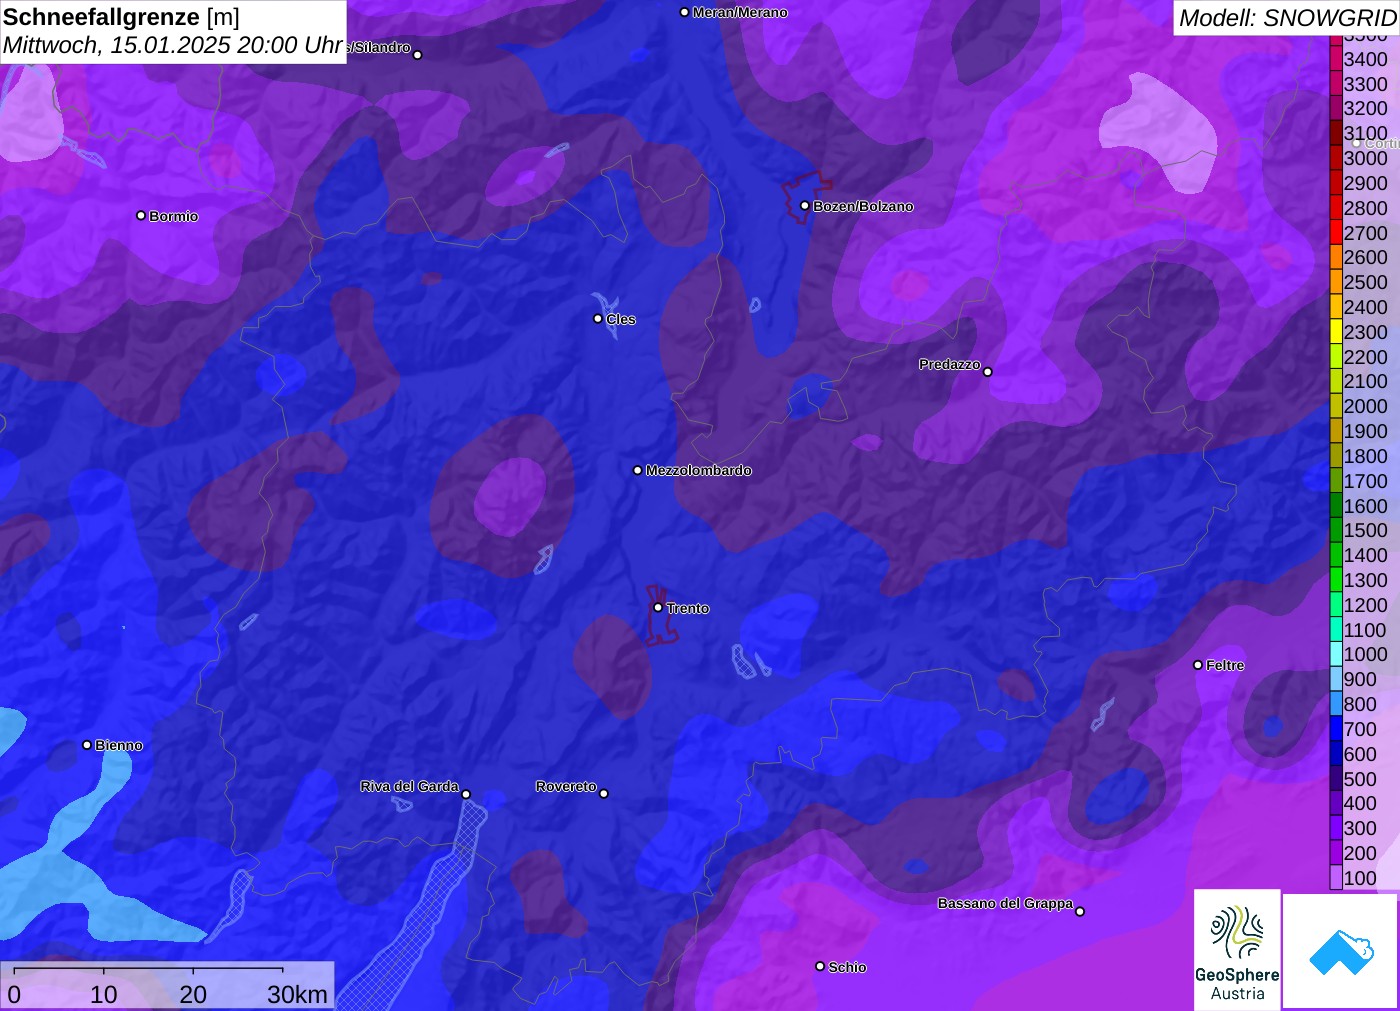Click the Feltre city marker dot
Image resolution: width=1400 pixels, height=1011 pixels.
click(1198, 664)
